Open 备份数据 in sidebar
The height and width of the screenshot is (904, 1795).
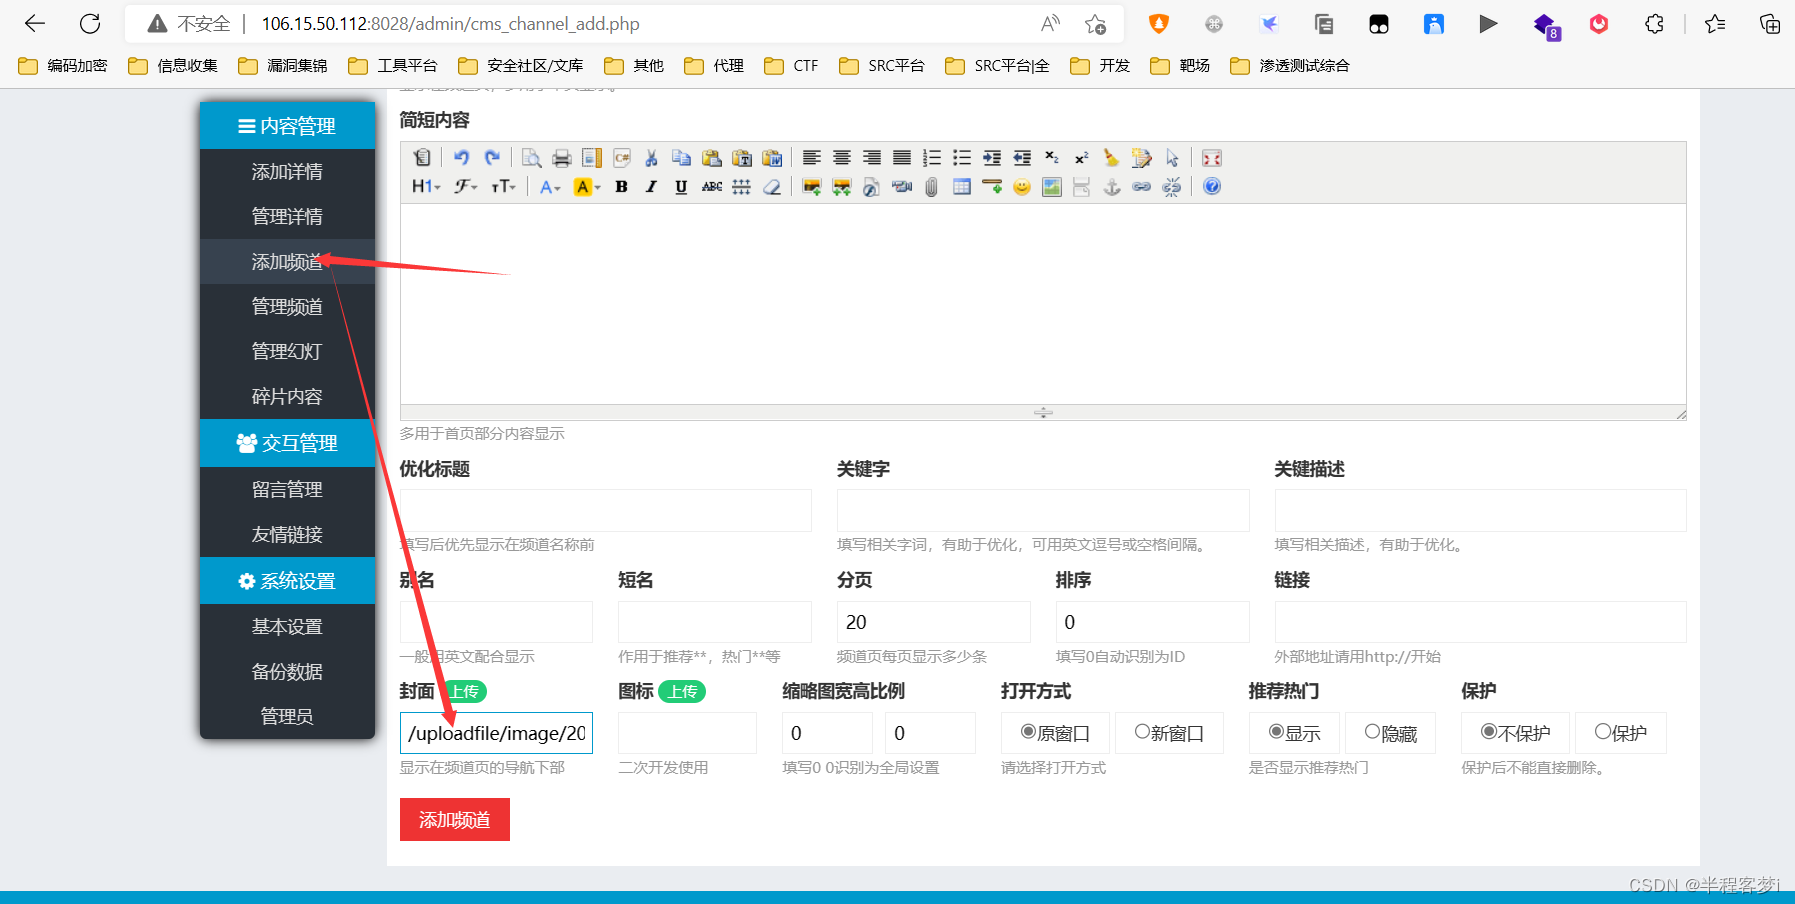click(x=287, y=672)
